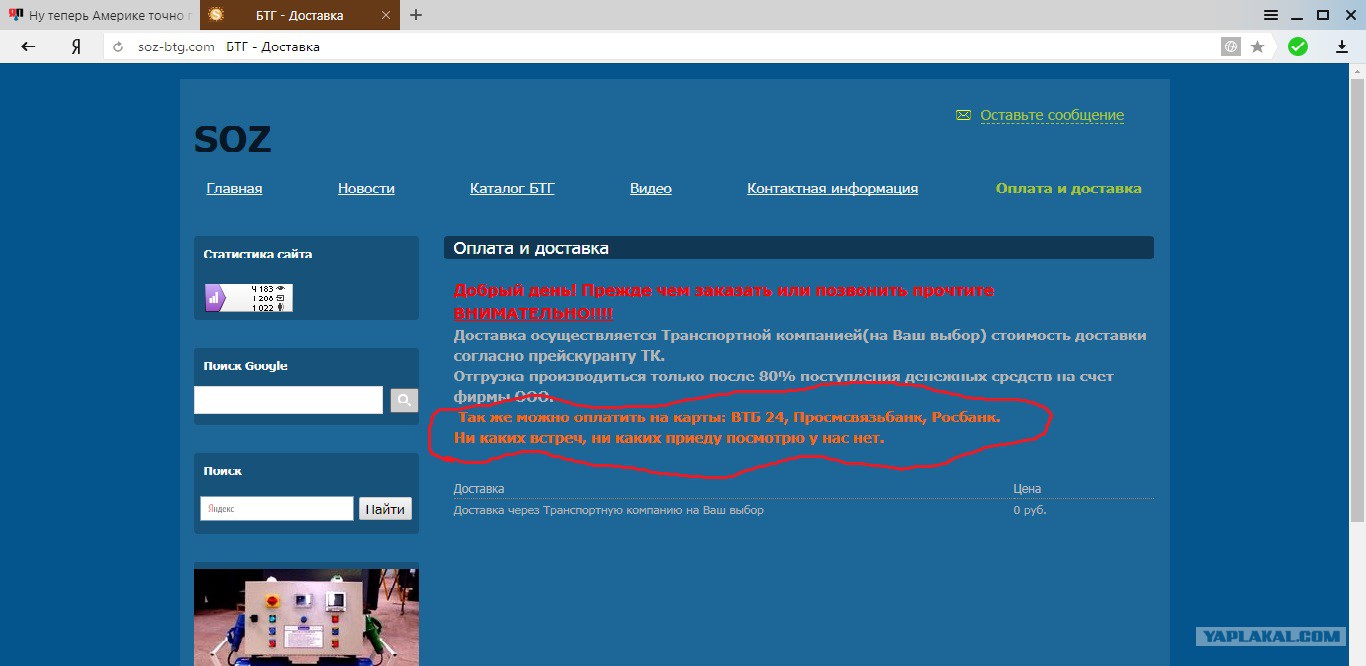The height and width of the screenshot is (666, 1366).
Task: Click the 'Статистика сайта' heading
Action: [x=258, y=254]
